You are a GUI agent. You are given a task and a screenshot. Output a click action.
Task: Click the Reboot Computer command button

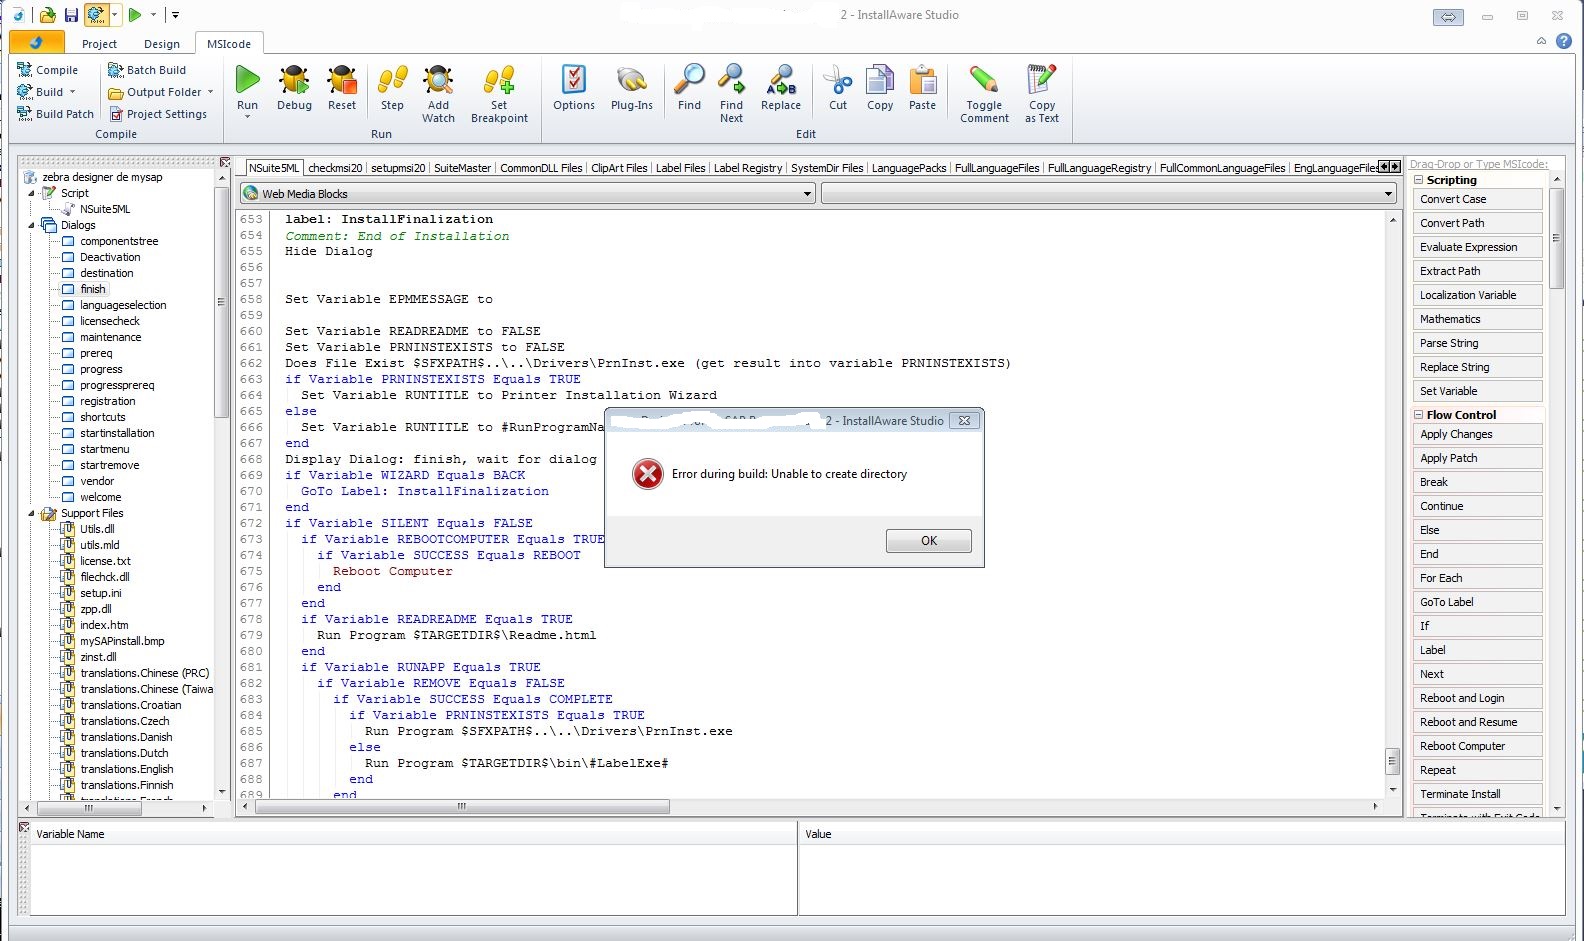[1477, 746]
